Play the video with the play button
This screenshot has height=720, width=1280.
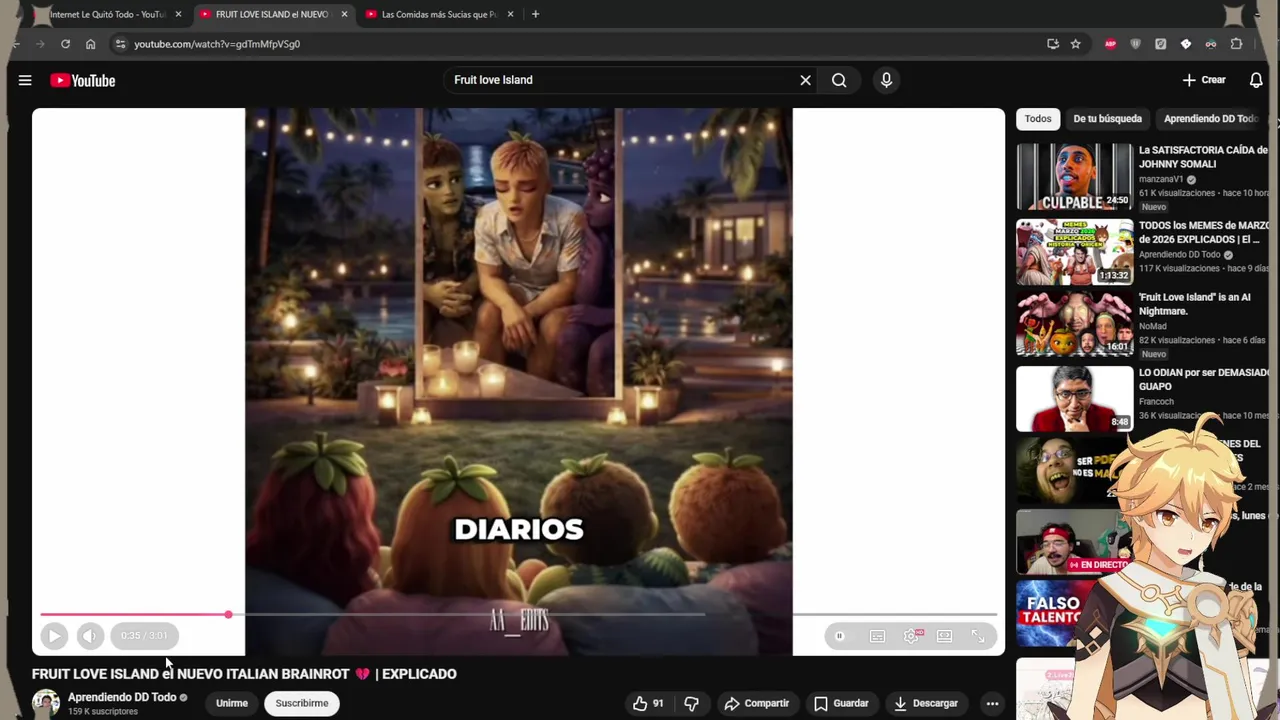(54, 635)
